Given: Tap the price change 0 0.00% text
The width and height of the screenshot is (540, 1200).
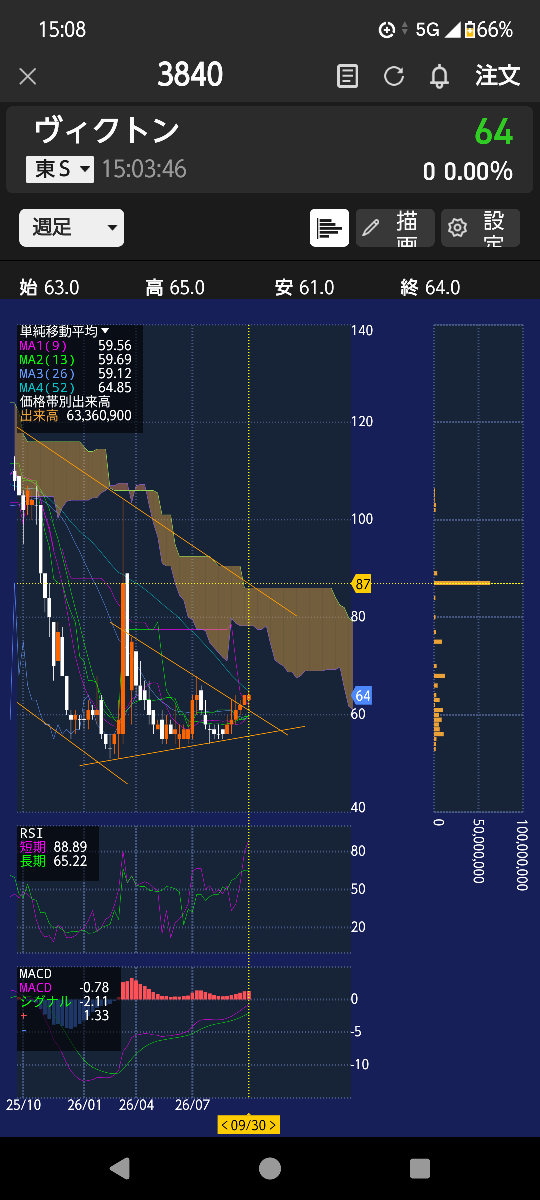Looking at the screenshot, I should [468, 171].
